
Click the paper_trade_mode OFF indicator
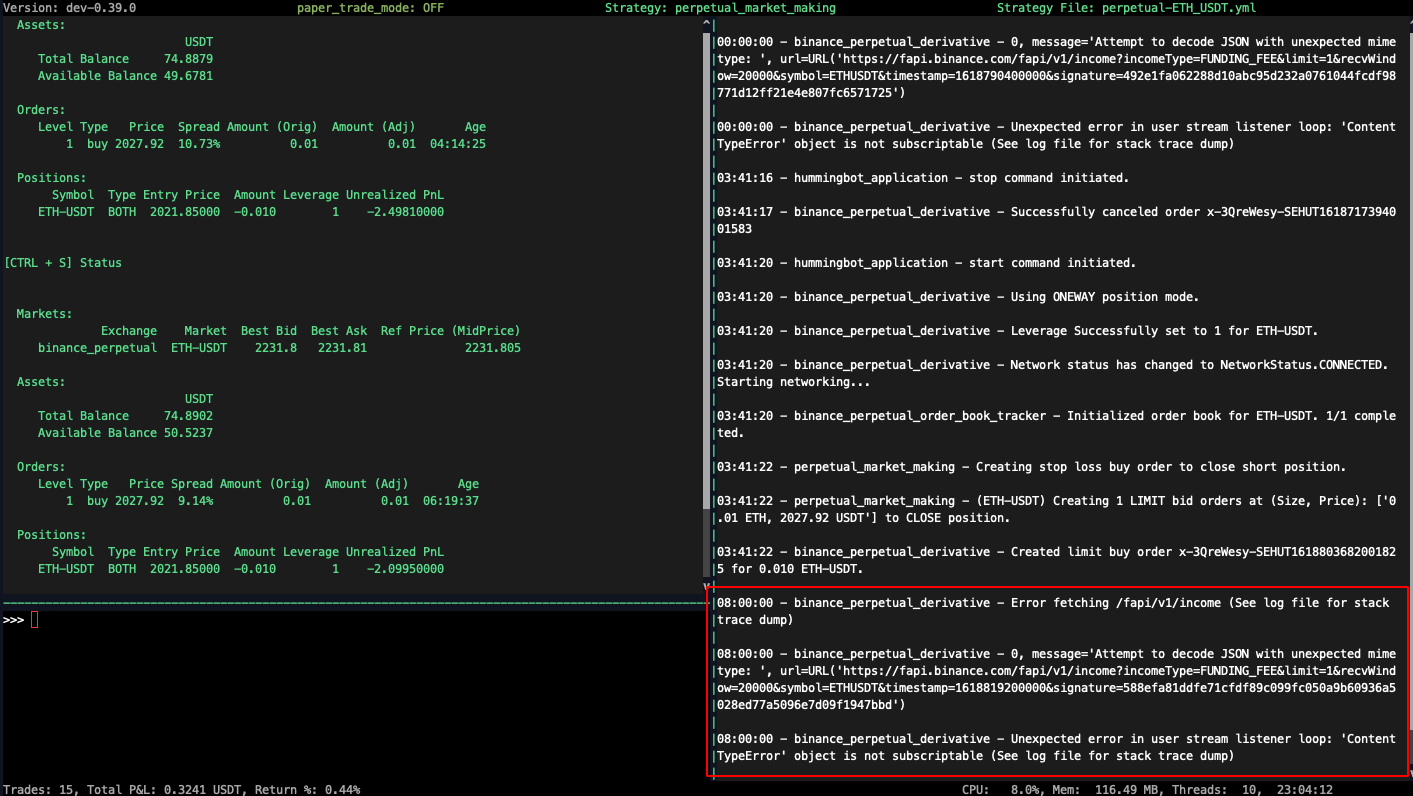(x=369, y=8)
